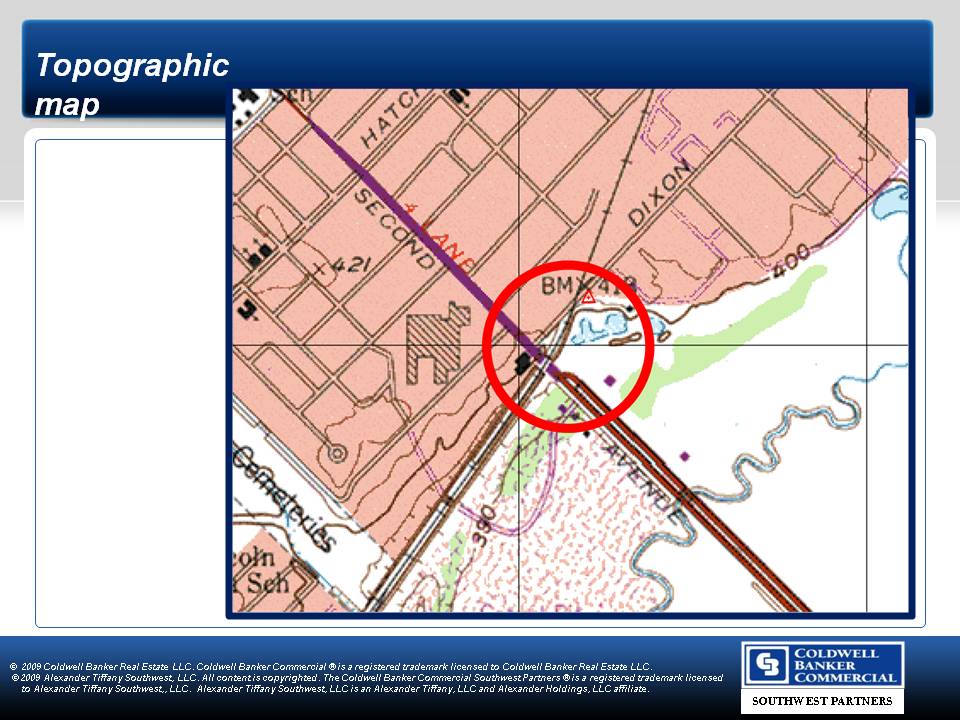Click the circular symbol near Cemeteries label
Viewport: 960px width, 720px height.
point(338,453)
